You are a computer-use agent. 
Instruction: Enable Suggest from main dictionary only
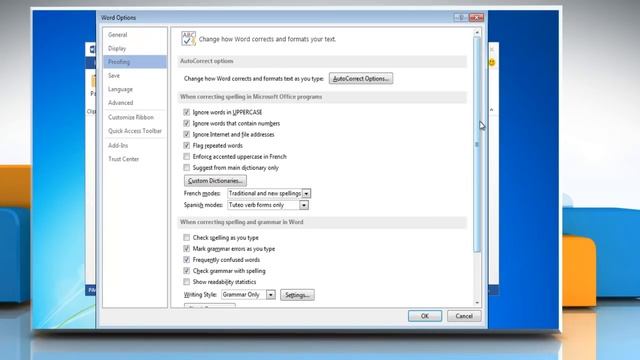(187, 167)
